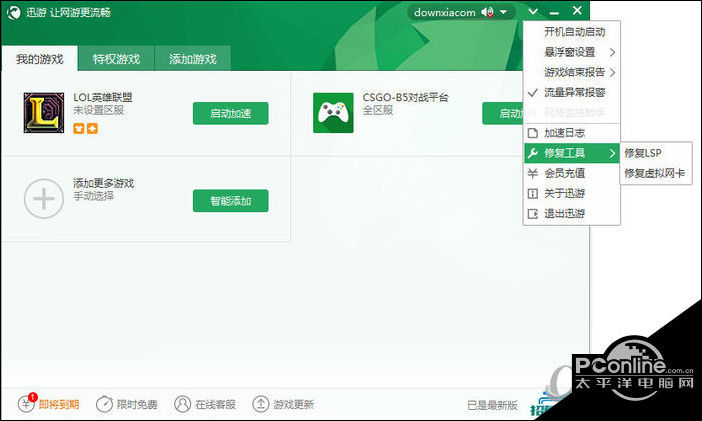Open the main menu chevron in title bar
Screen dimensions: 702x421
(533, 12)
